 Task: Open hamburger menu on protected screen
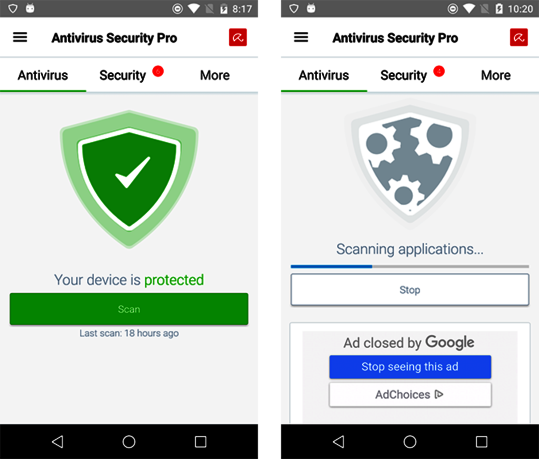[x=20, y=37]
